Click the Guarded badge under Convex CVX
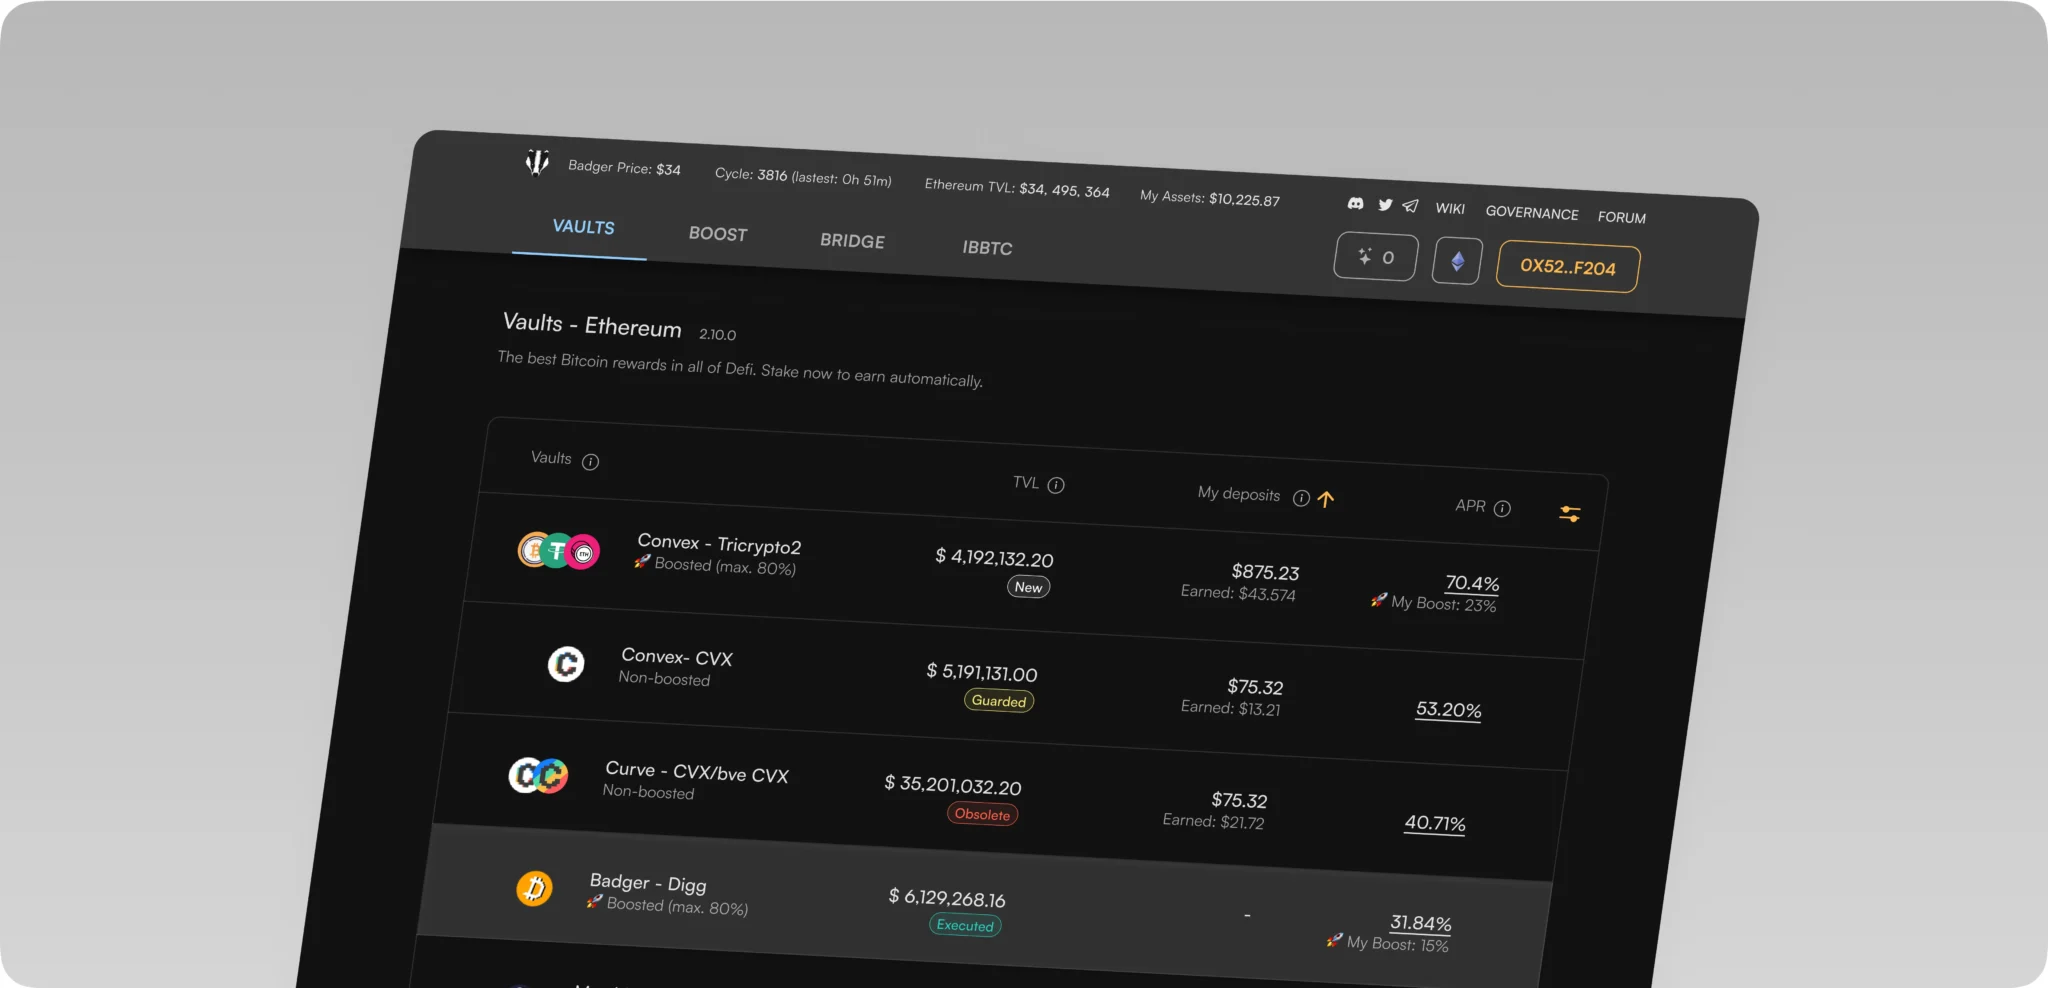Image resolution: width=2048 pixels, height=988 pixels. 999,701
